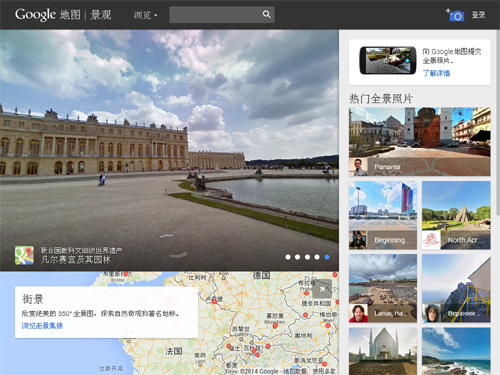Open the white church panorama thumbnail
The width and height of the screenshot is (500, 375).
(x=383, y=351)
